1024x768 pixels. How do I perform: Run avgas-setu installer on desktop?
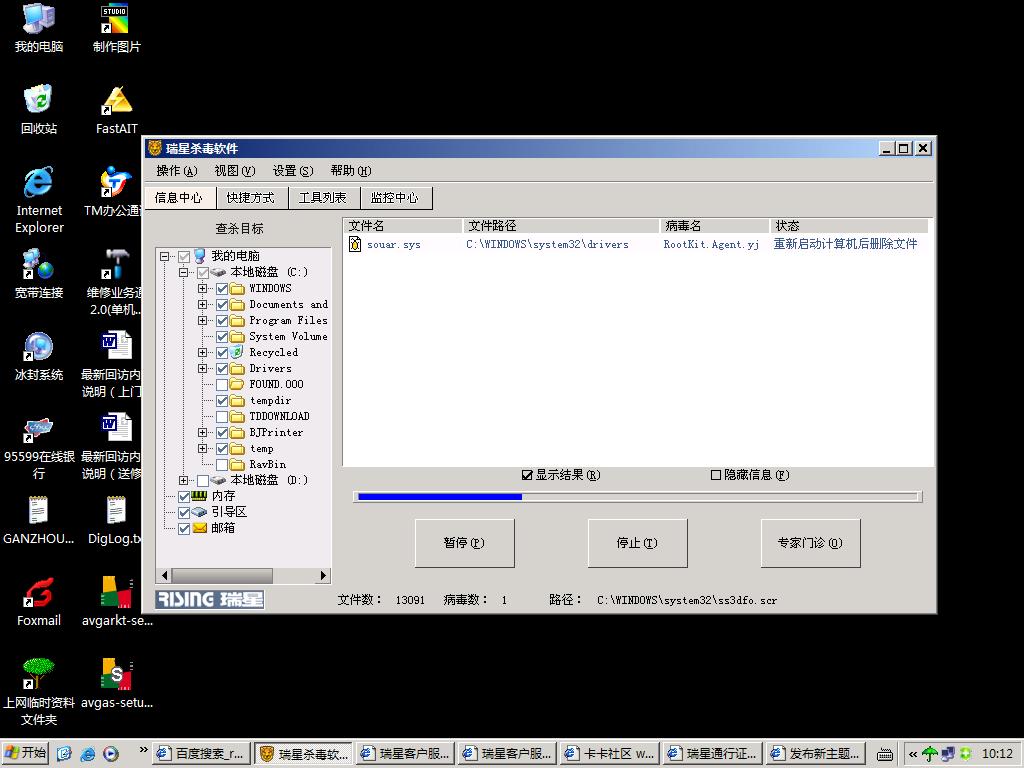[x=117, y=684]
